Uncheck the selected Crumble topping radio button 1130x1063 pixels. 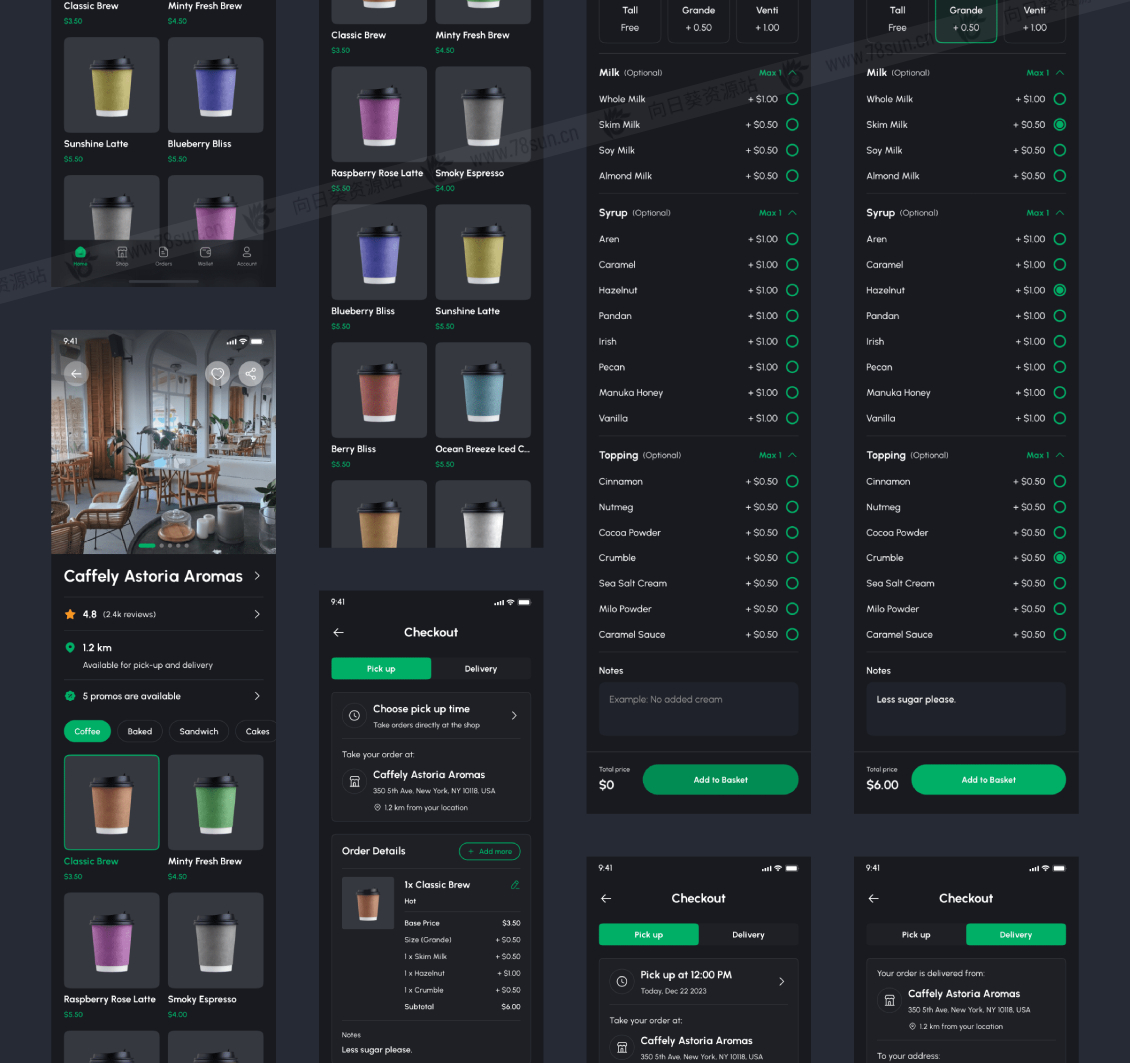(x=1059, y=558)
